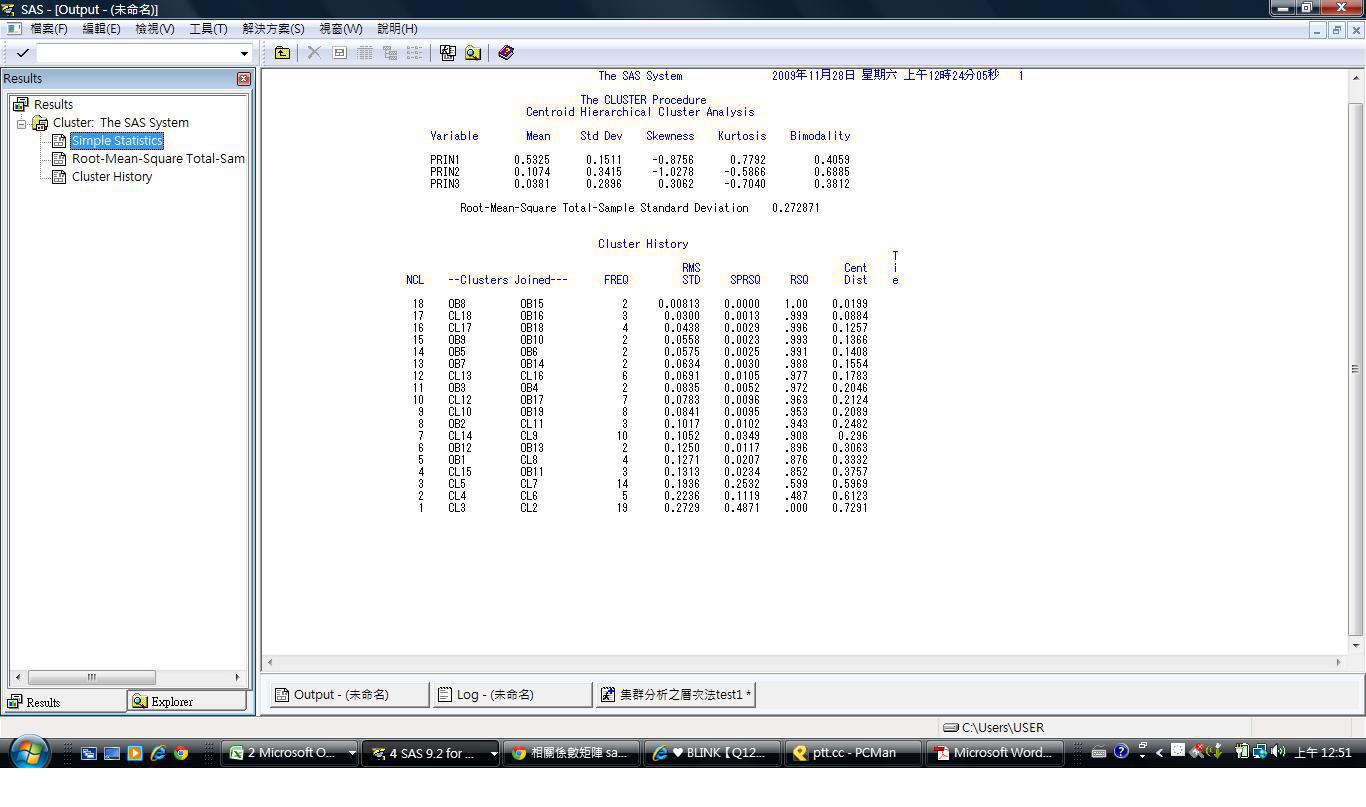
Task: Click the properties toolbar icon beside delete
Action: click(340, 53)
